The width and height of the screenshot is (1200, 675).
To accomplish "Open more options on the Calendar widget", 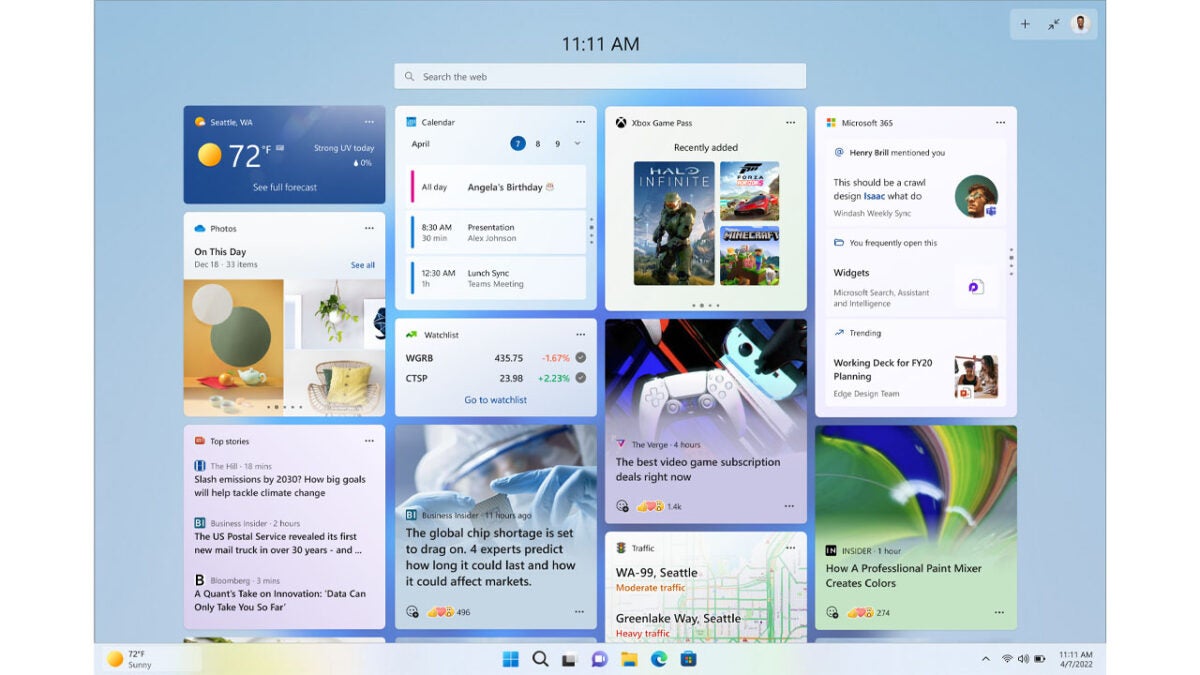I will click(580, 122).
